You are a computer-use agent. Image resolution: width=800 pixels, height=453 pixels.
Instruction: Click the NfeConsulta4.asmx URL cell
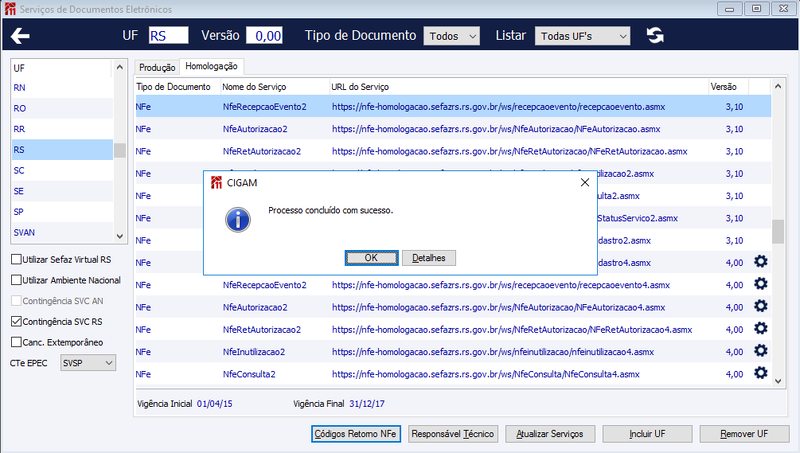point(486,374)
